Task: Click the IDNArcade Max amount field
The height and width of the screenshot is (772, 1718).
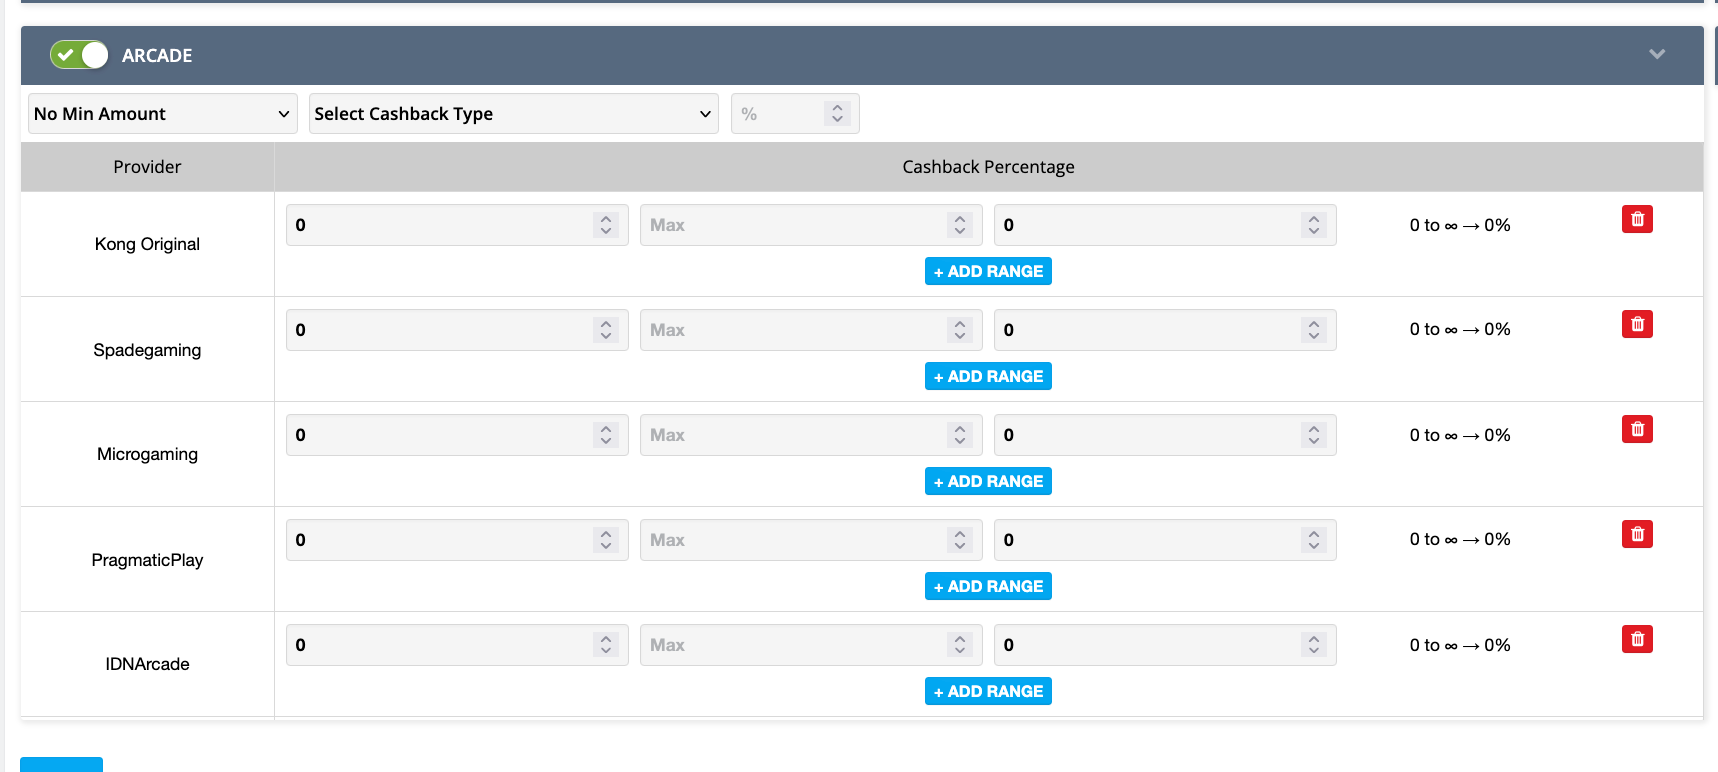Action: coord(811,645)
